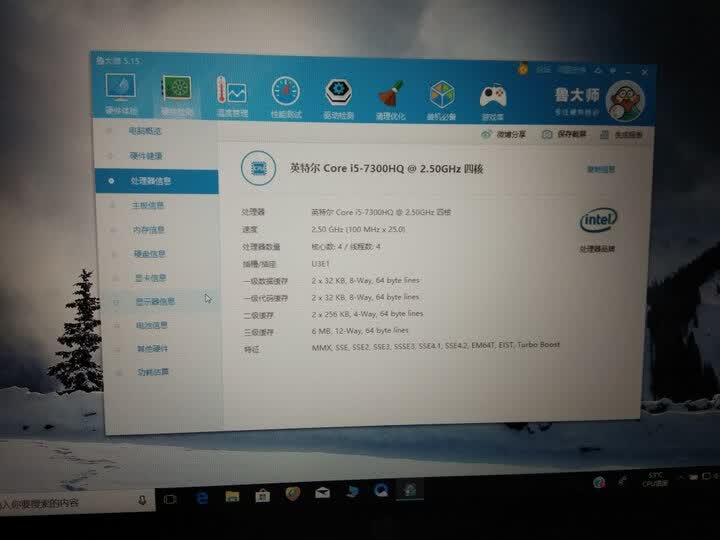
Task: Click the CPU temperature readout in system tray
Action: (655, 479)
